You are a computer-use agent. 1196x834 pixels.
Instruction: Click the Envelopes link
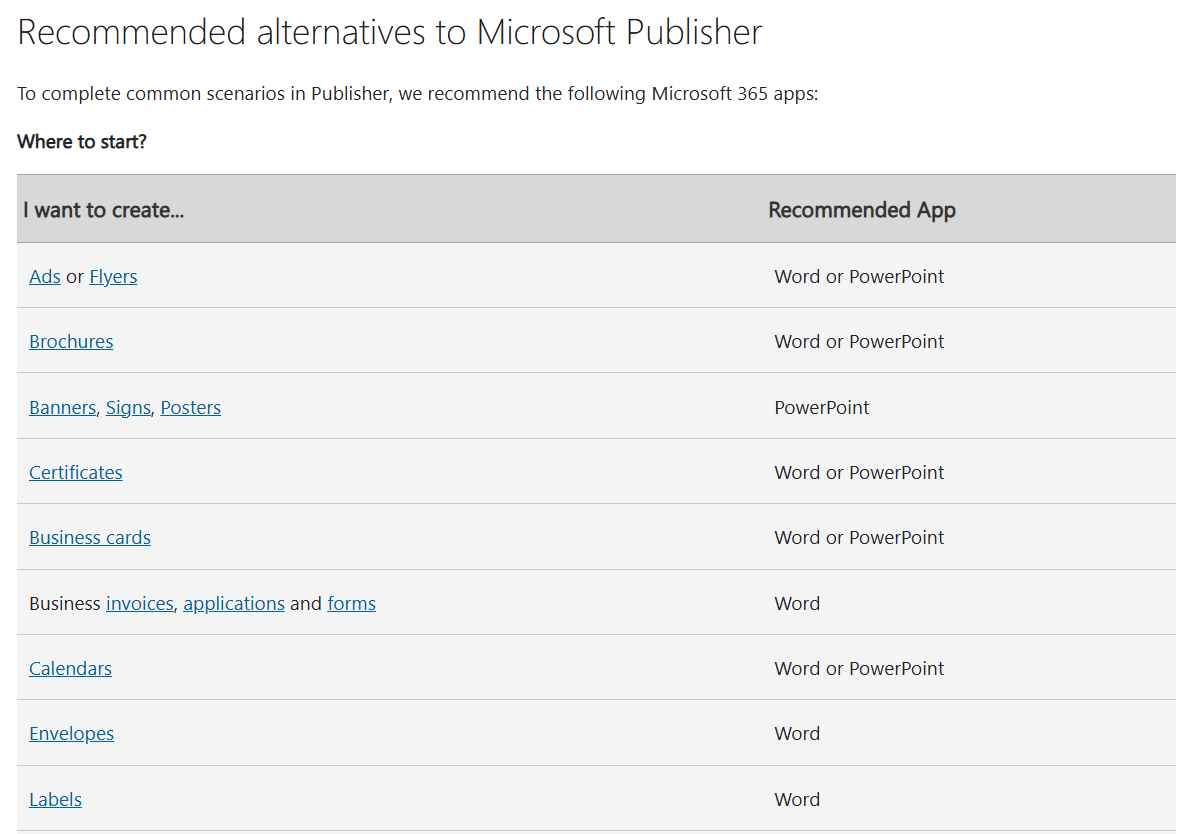tap(71, 734)
